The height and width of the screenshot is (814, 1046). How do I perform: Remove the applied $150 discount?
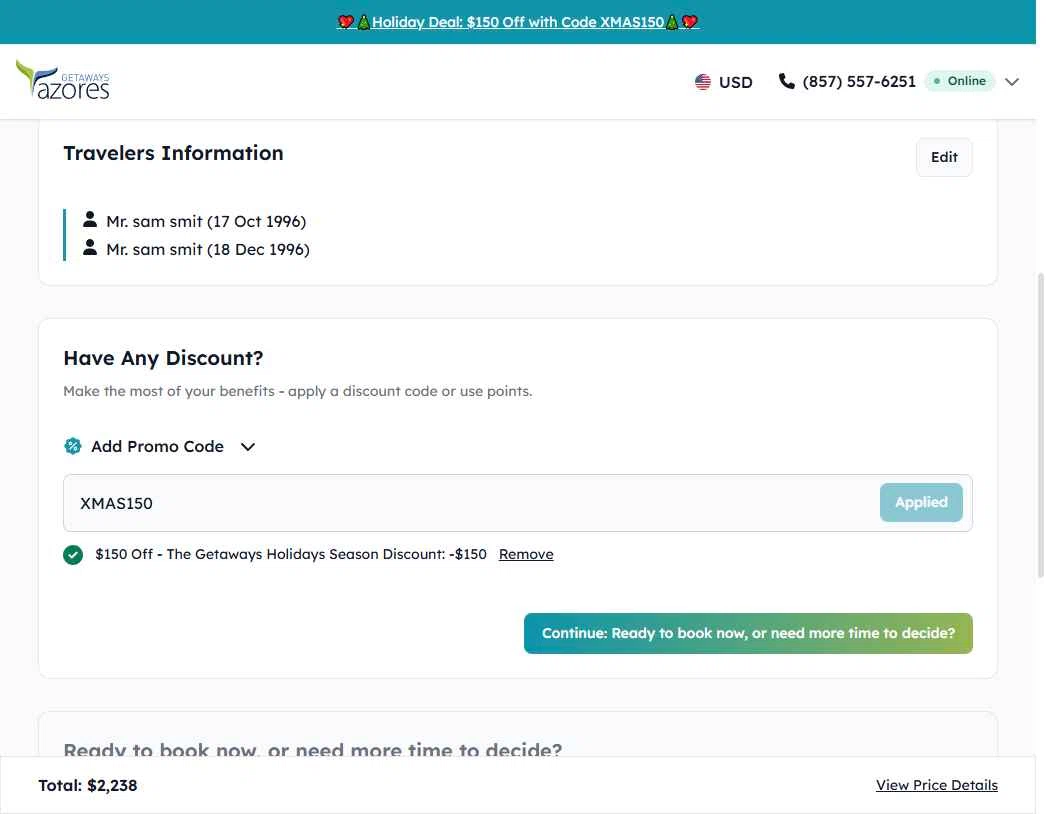click(x=526, y=554)
